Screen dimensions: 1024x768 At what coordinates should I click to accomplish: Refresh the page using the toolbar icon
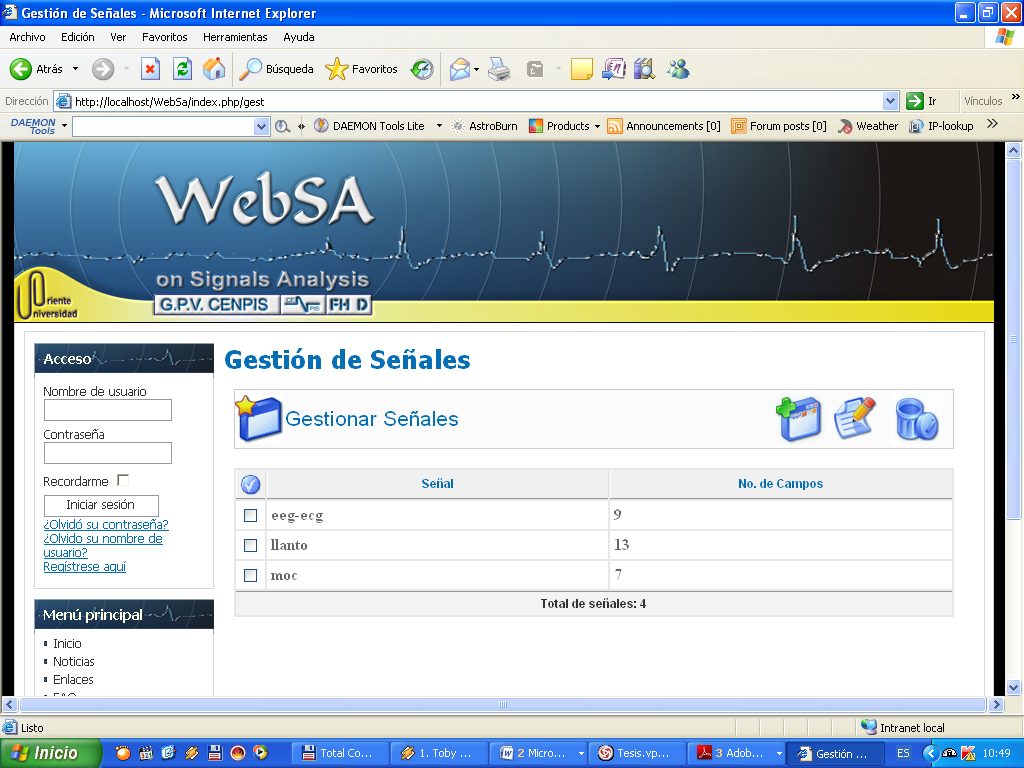coord(182,69)
